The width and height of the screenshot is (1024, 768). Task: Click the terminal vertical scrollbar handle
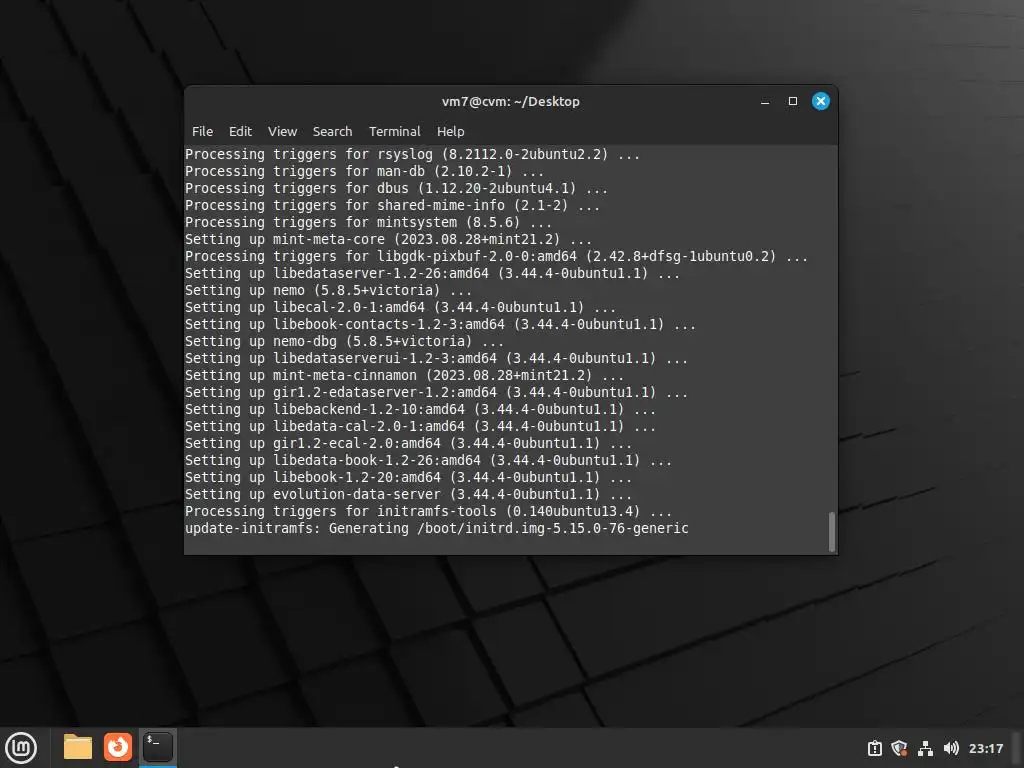pos(831,532)
